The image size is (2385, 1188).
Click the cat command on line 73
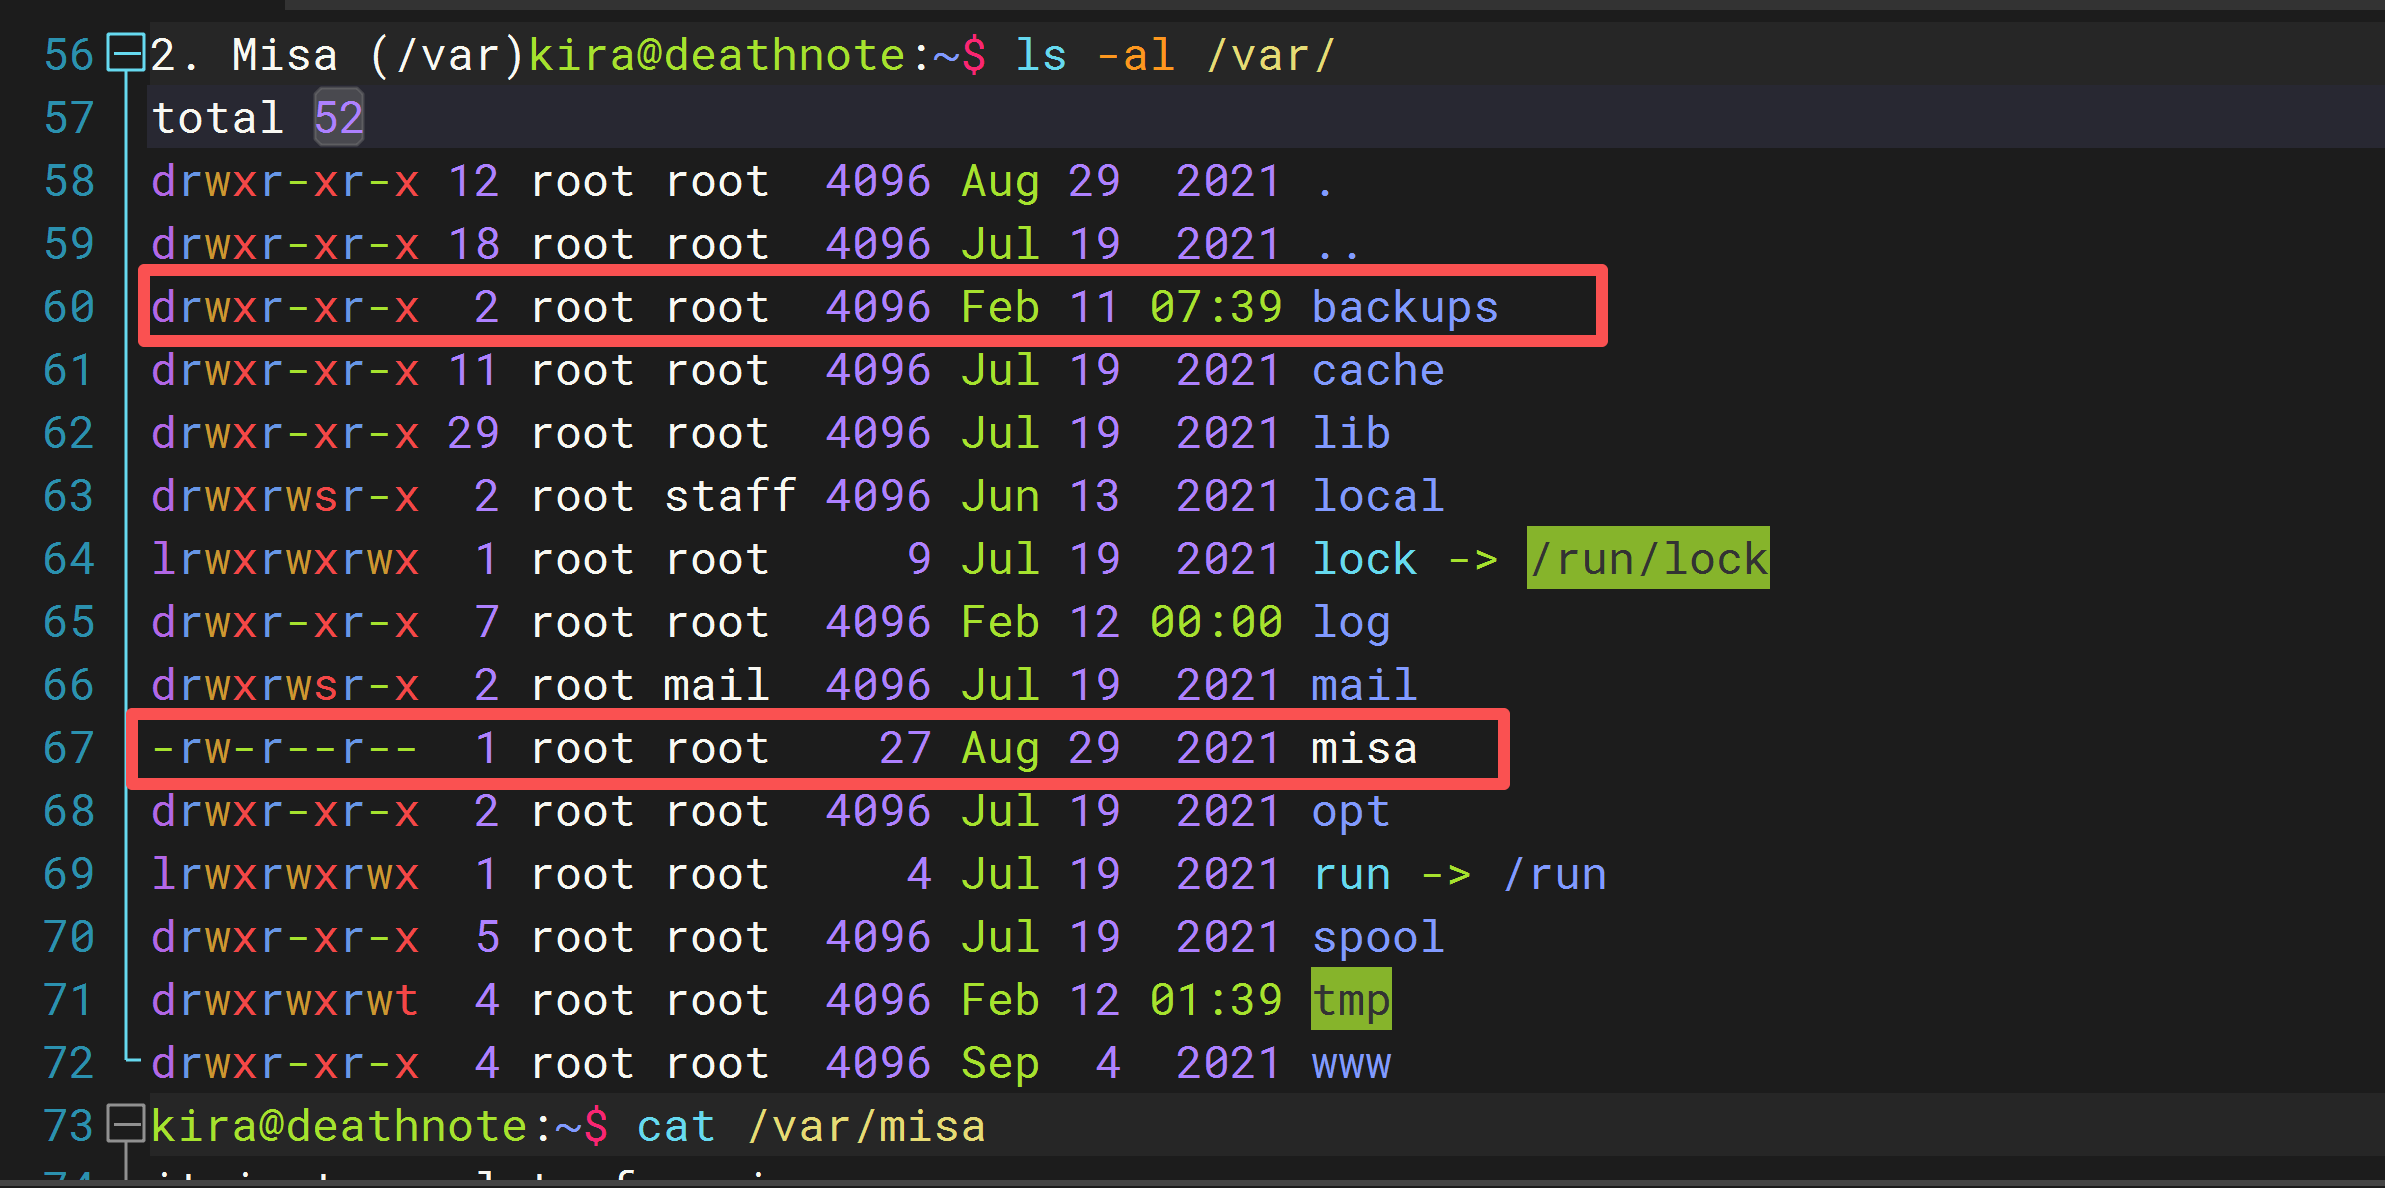click(675, 1126)
